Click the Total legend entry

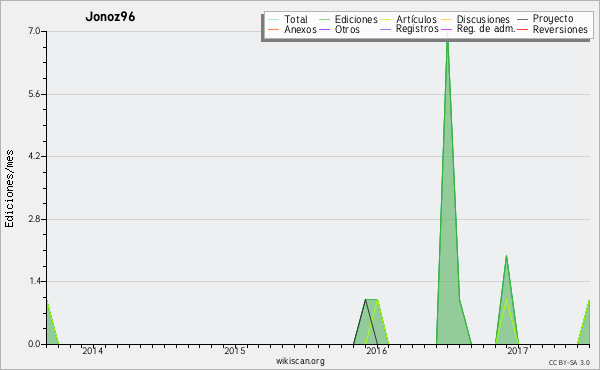pyautogui.click(x=296, y=19)
